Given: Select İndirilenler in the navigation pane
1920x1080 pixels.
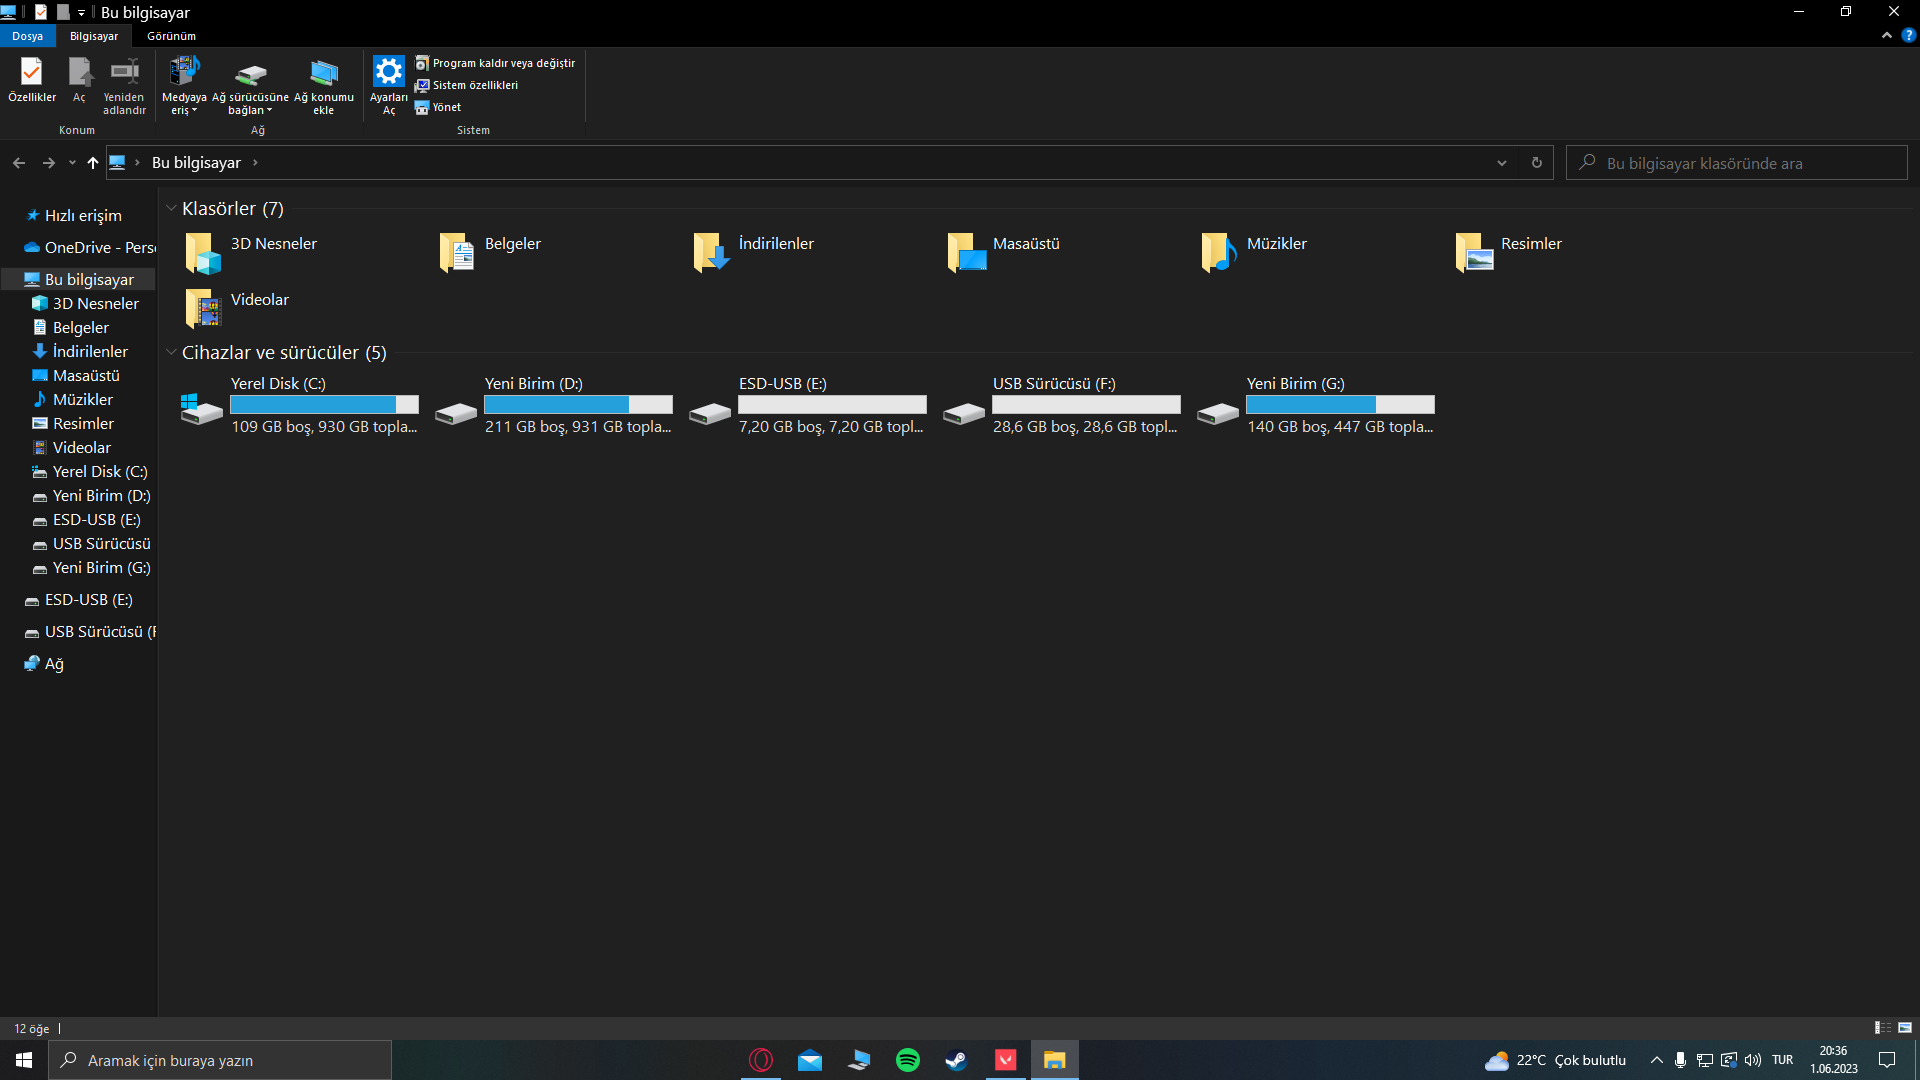Looking at the screenshot, I should 90,352.
